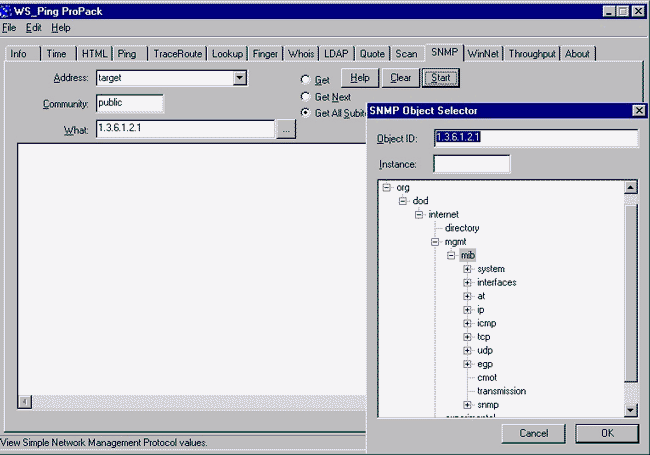Click OK in the SNMP Object Selector
The width and height of the screenshot is (650, 455).
(x=606, y=433)
